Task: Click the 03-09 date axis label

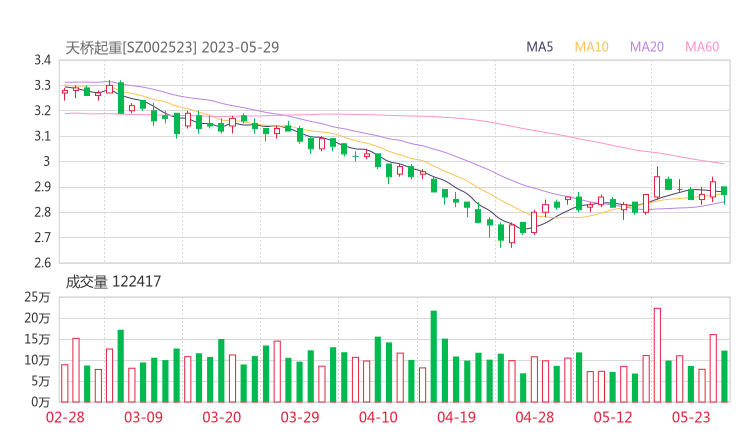Action: (x=143, y=417)
